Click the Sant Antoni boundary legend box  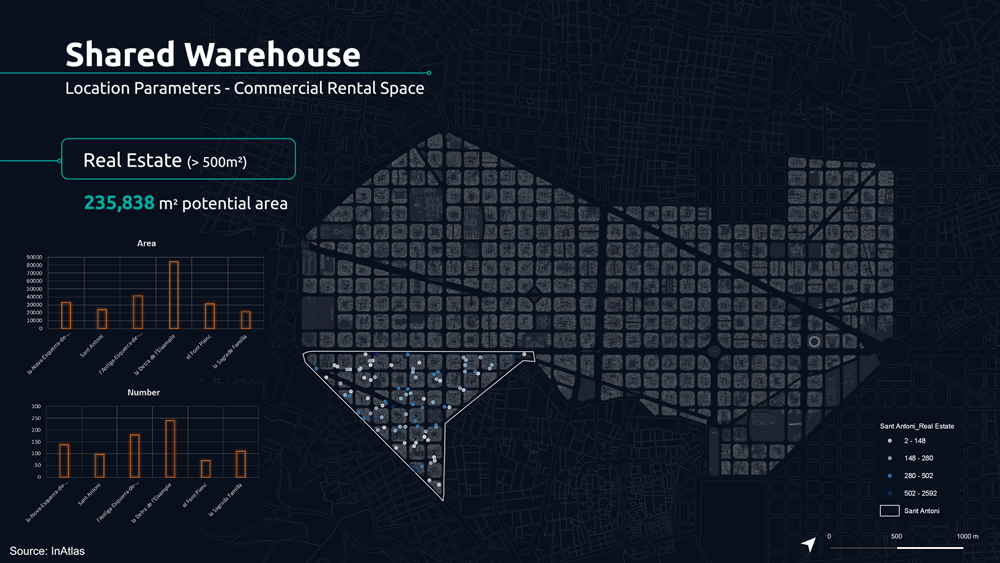click(888, 511)
